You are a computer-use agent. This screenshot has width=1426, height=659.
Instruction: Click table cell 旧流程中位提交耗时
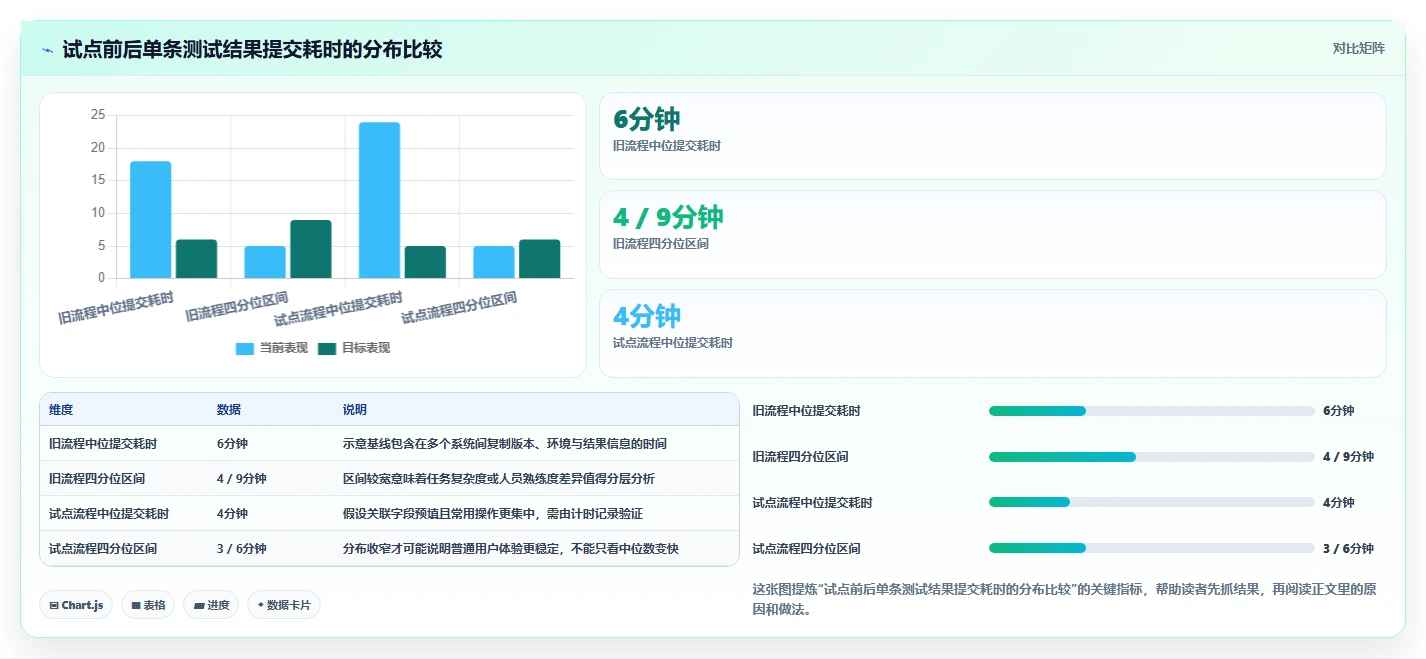click(x=103, y=444)
